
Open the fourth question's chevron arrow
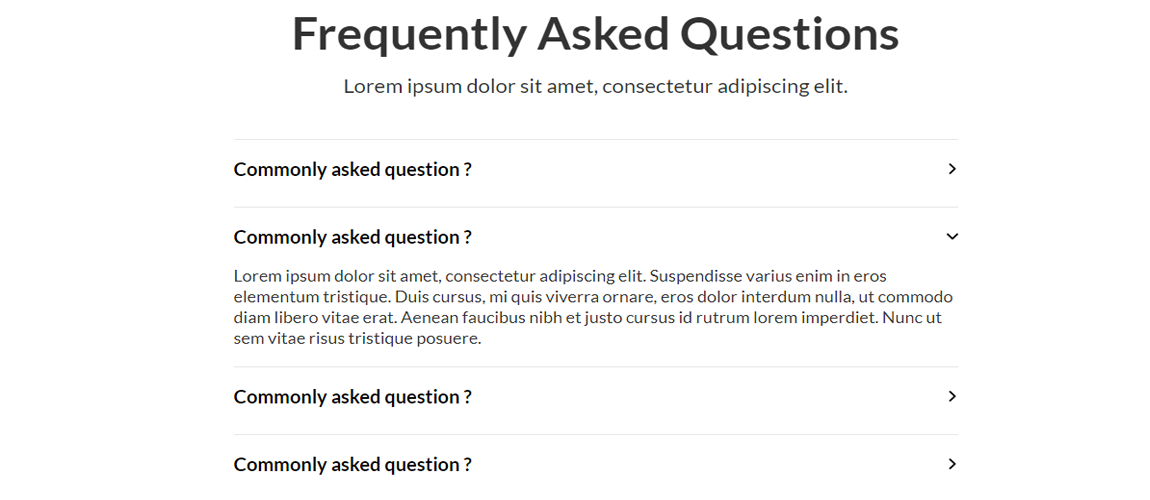click(x=952, y=464)
